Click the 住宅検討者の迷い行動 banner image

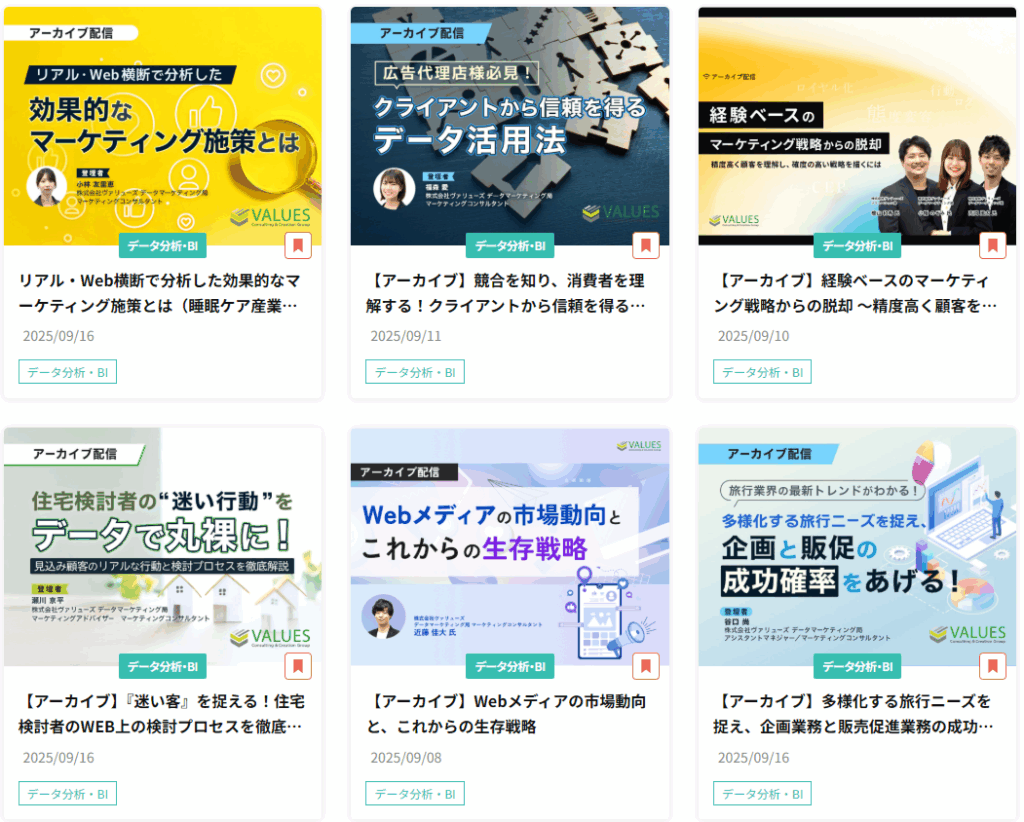click(x=163, y=545)
